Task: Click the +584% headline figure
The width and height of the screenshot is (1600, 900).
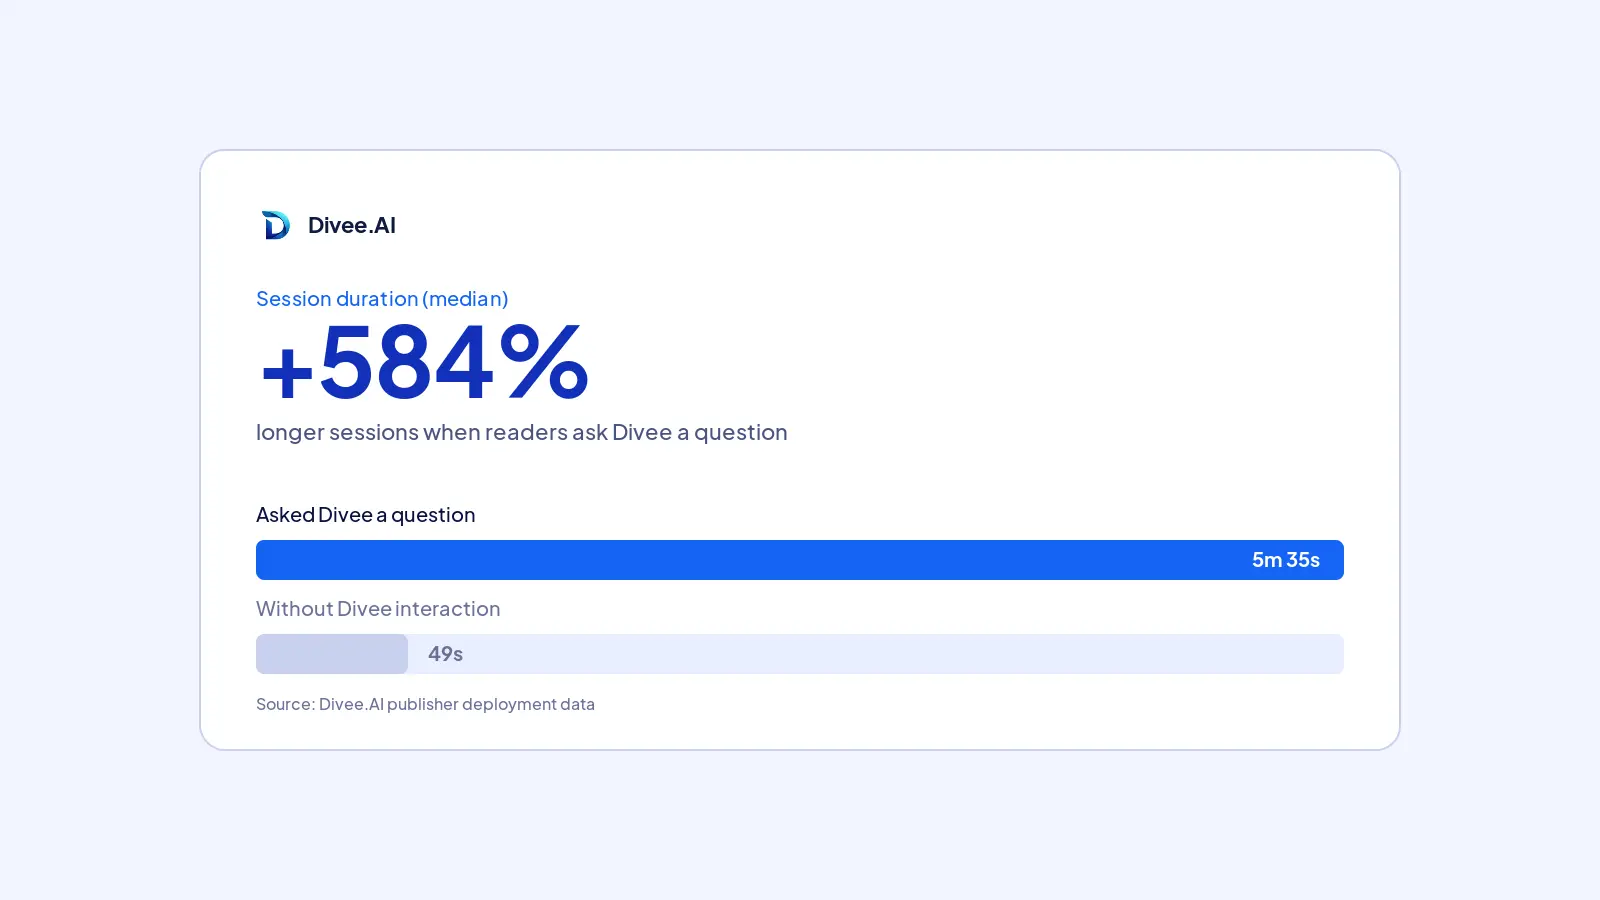Action: pos(424,362)
